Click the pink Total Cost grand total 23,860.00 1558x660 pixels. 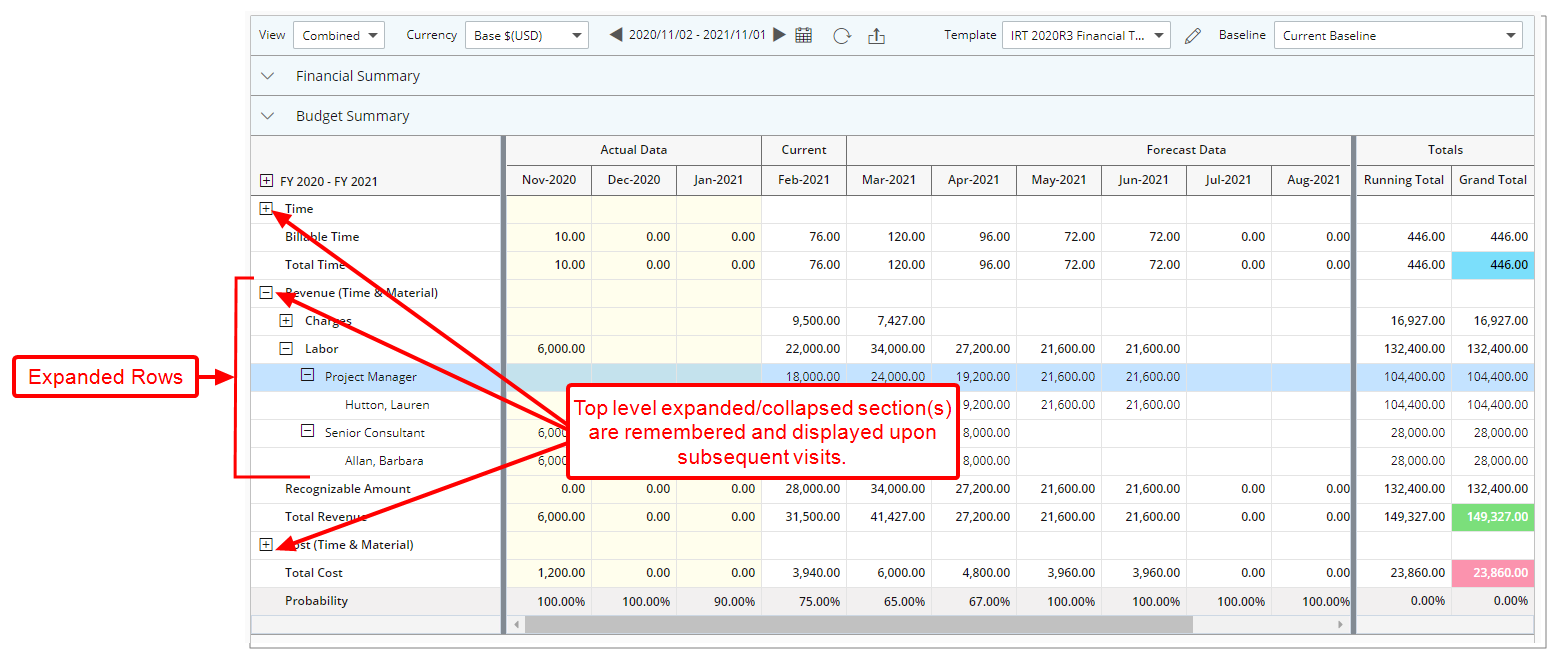[x=1493, y=573]
